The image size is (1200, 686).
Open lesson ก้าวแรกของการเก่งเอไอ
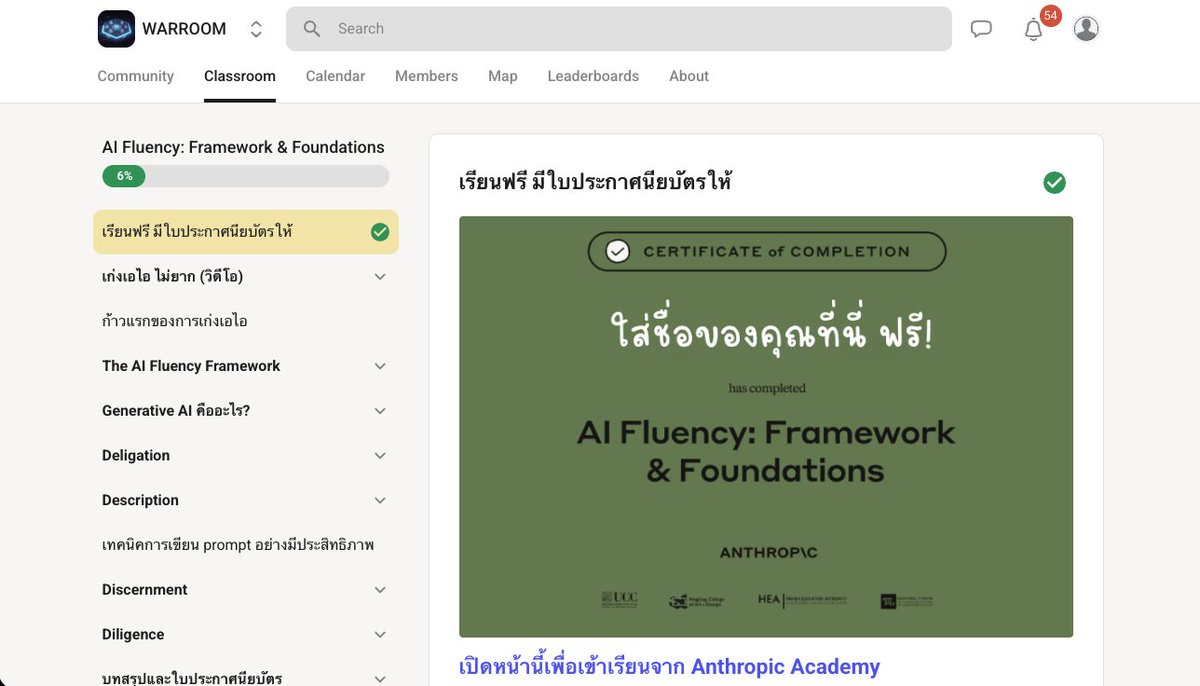point(175,321)
